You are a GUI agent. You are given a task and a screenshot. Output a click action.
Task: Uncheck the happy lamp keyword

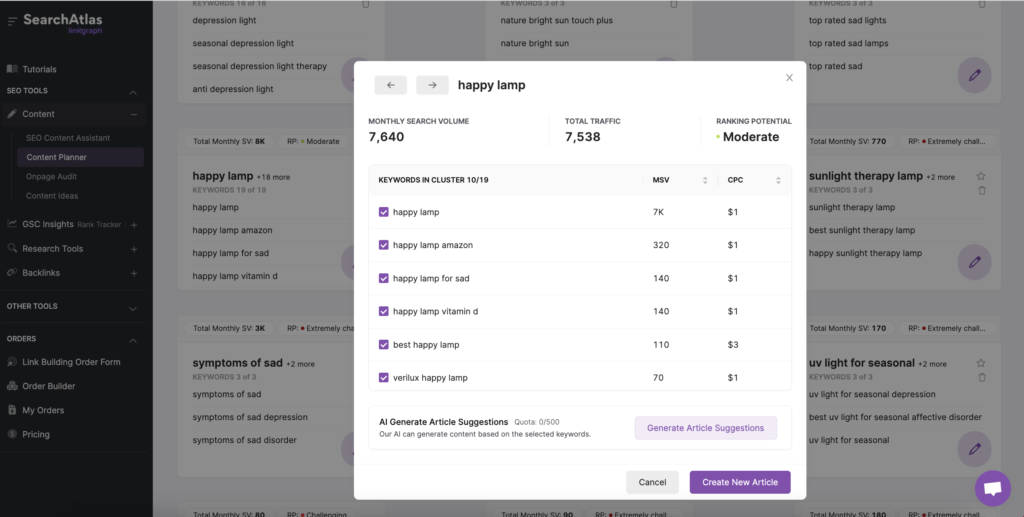point(384,212)
